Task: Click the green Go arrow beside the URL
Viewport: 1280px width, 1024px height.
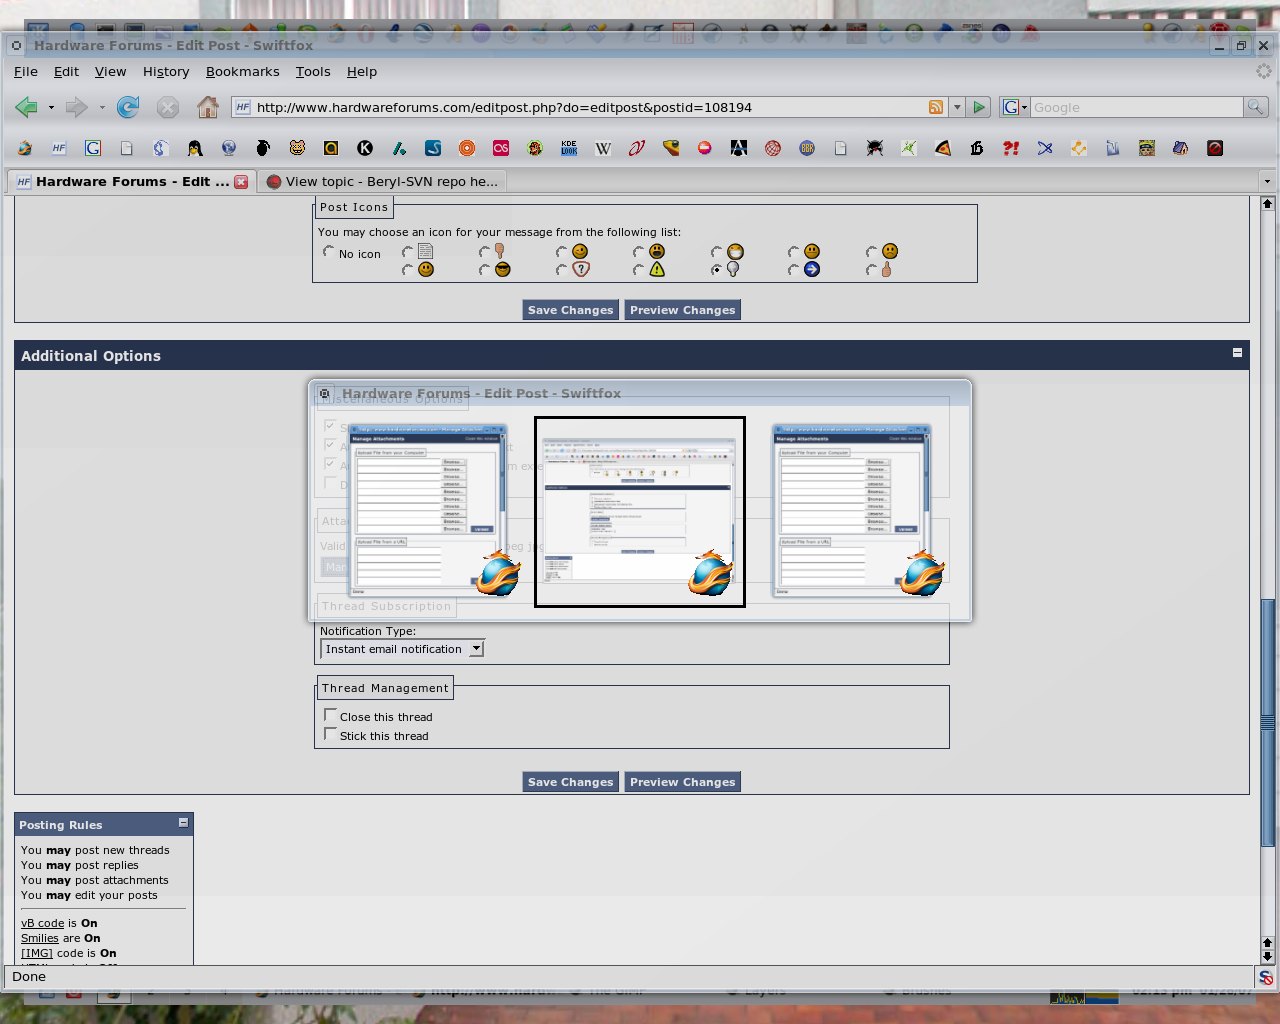Action: (x=979, y=107)
